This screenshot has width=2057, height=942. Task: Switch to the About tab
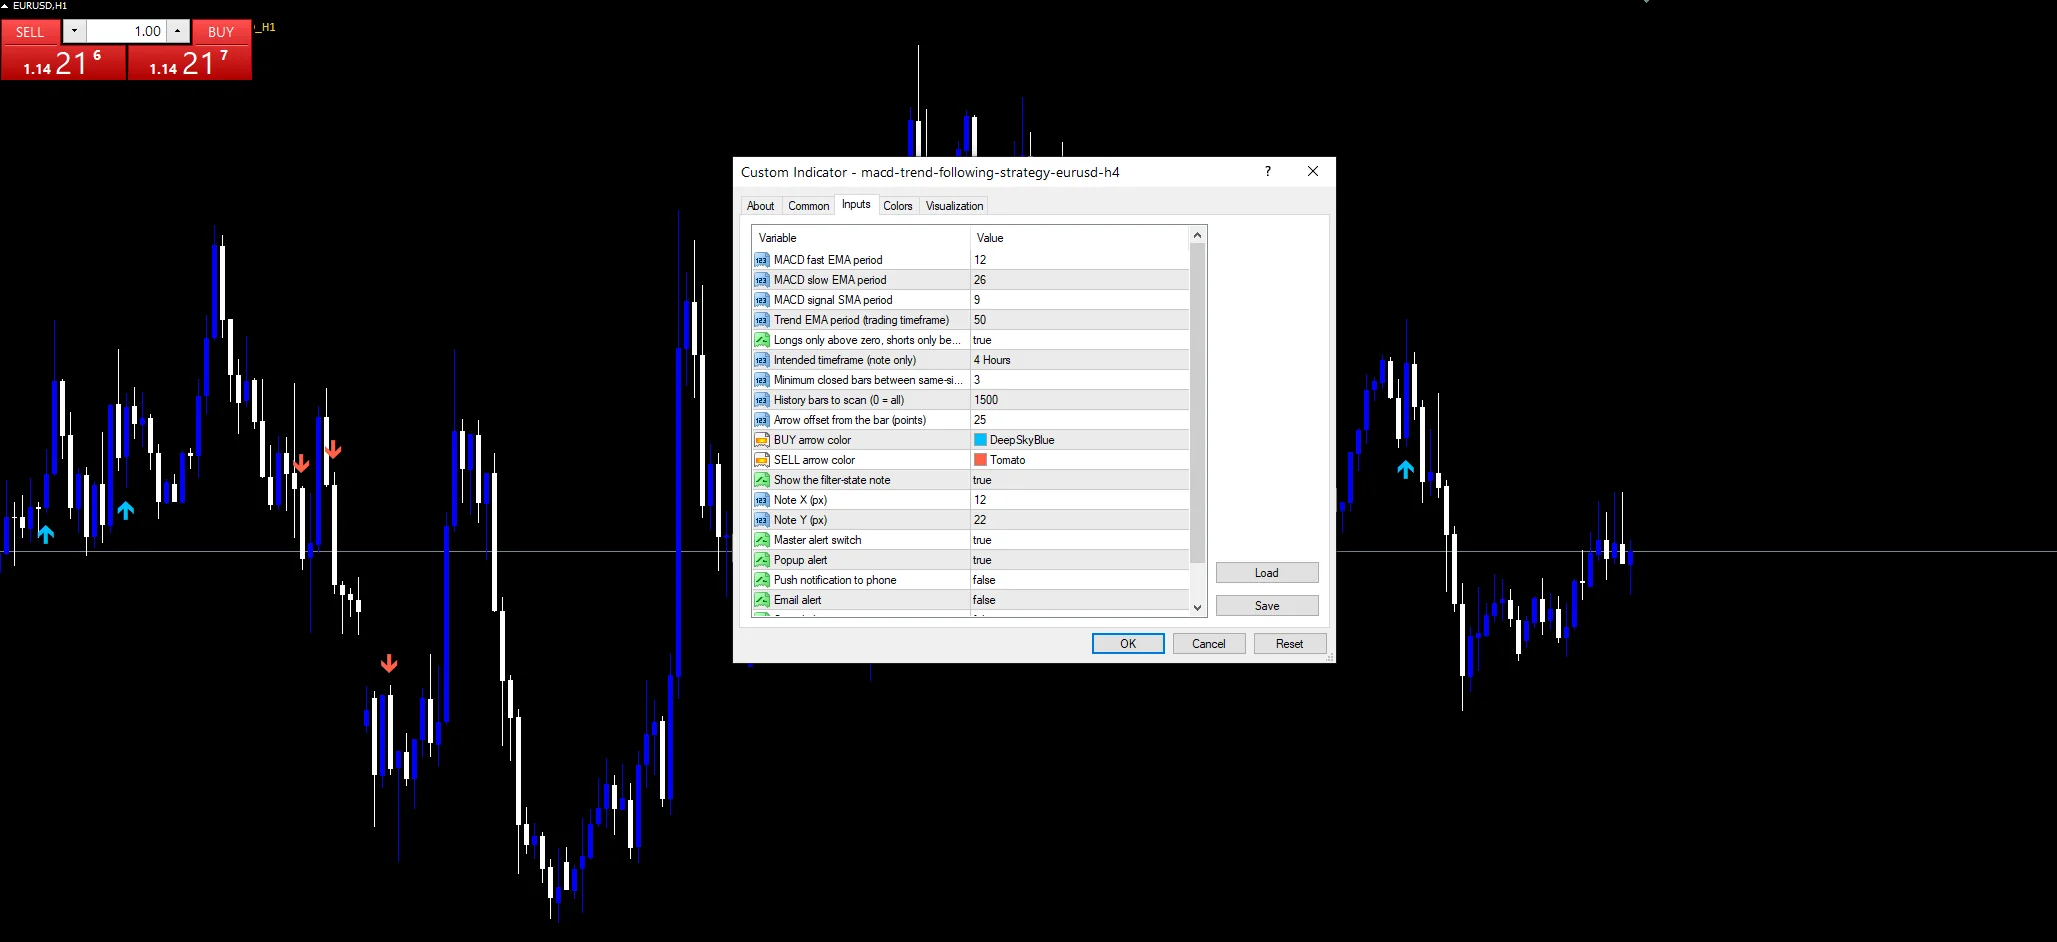click(x=761, y=206)
